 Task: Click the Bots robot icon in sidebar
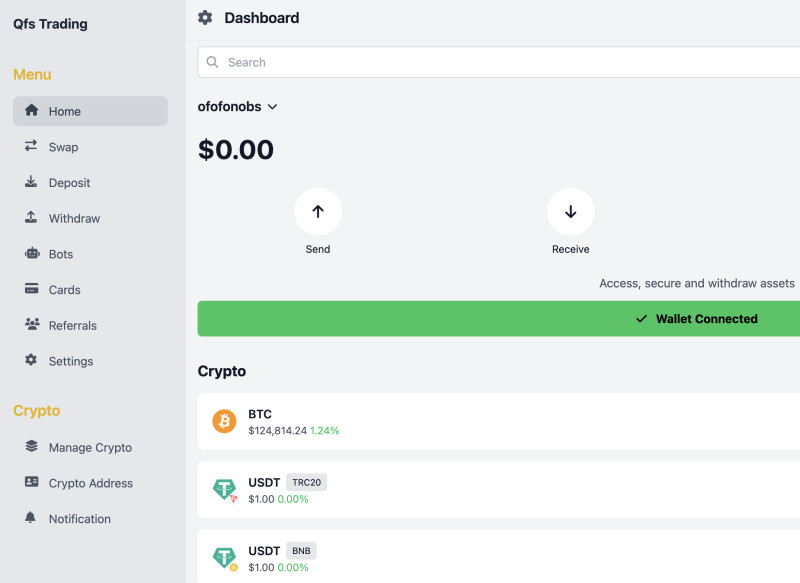coord(31,254)
